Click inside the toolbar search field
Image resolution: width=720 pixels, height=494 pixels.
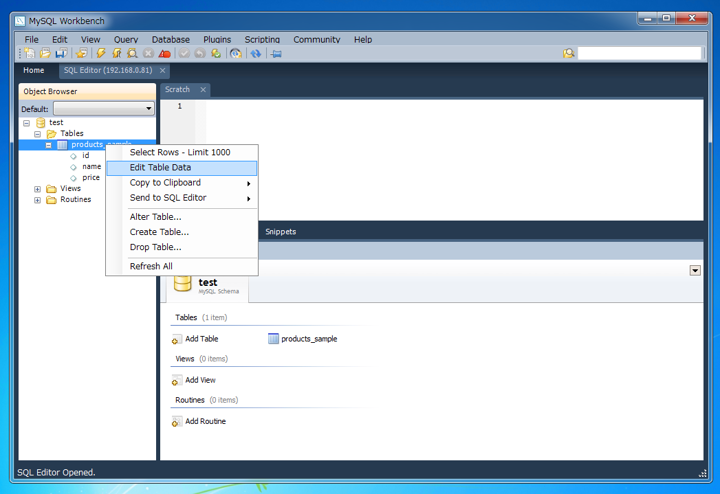640,53
